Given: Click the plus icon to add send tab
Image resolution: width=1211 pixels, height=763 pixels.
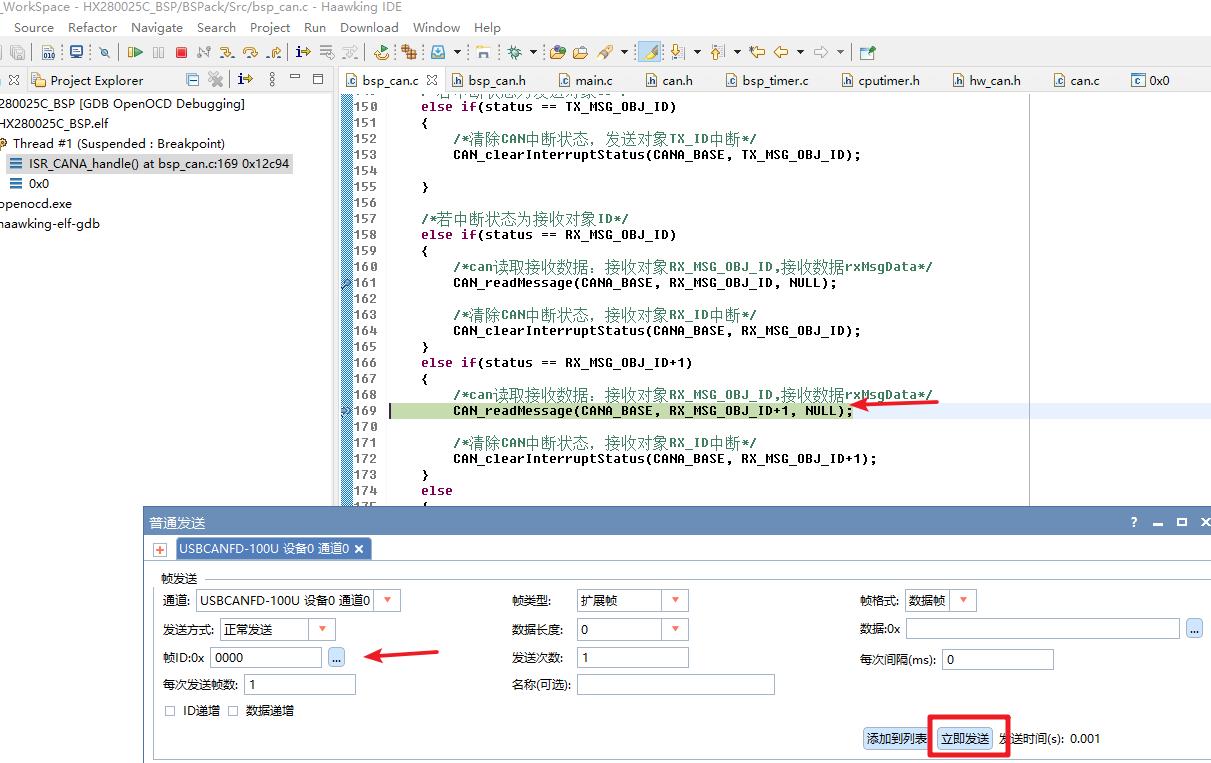Looking at the screenshot, I should tap(160, 549).
